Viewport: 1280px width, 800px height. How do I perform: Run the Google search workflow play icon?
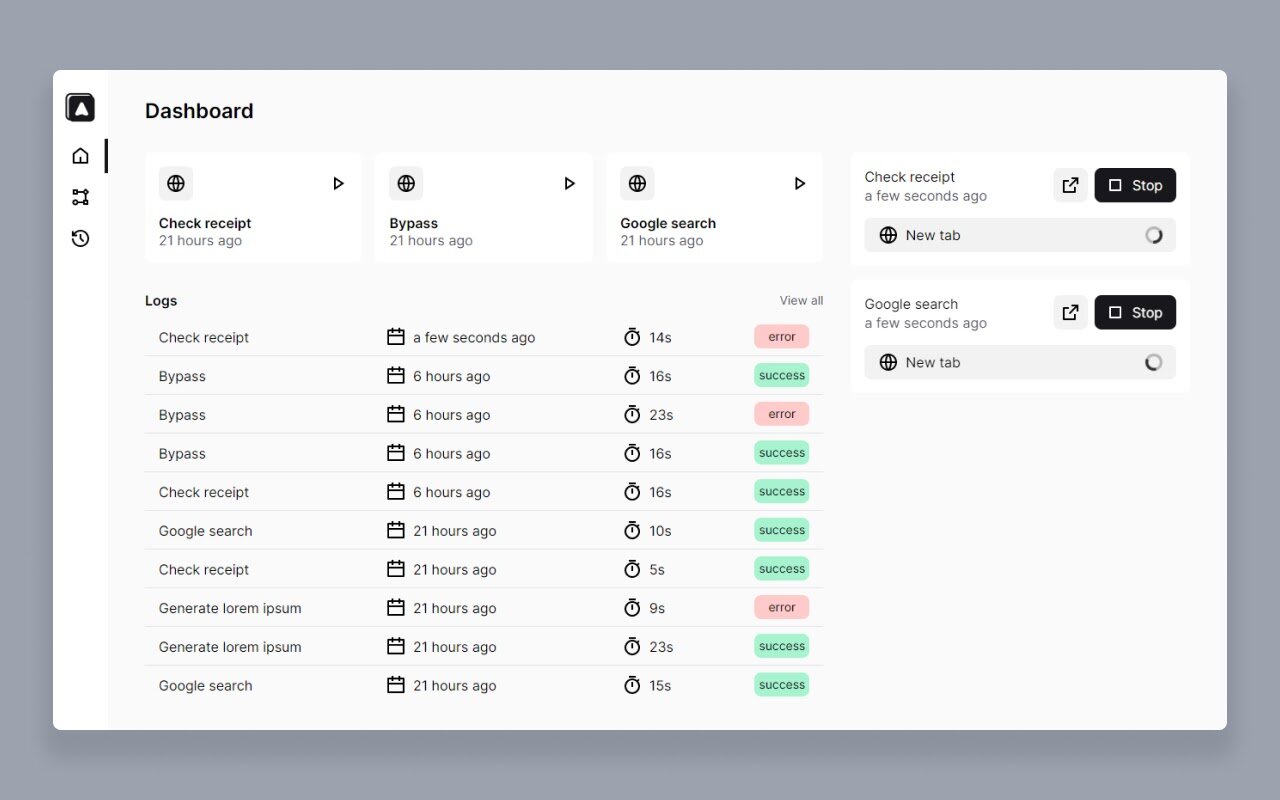[799, 184]
